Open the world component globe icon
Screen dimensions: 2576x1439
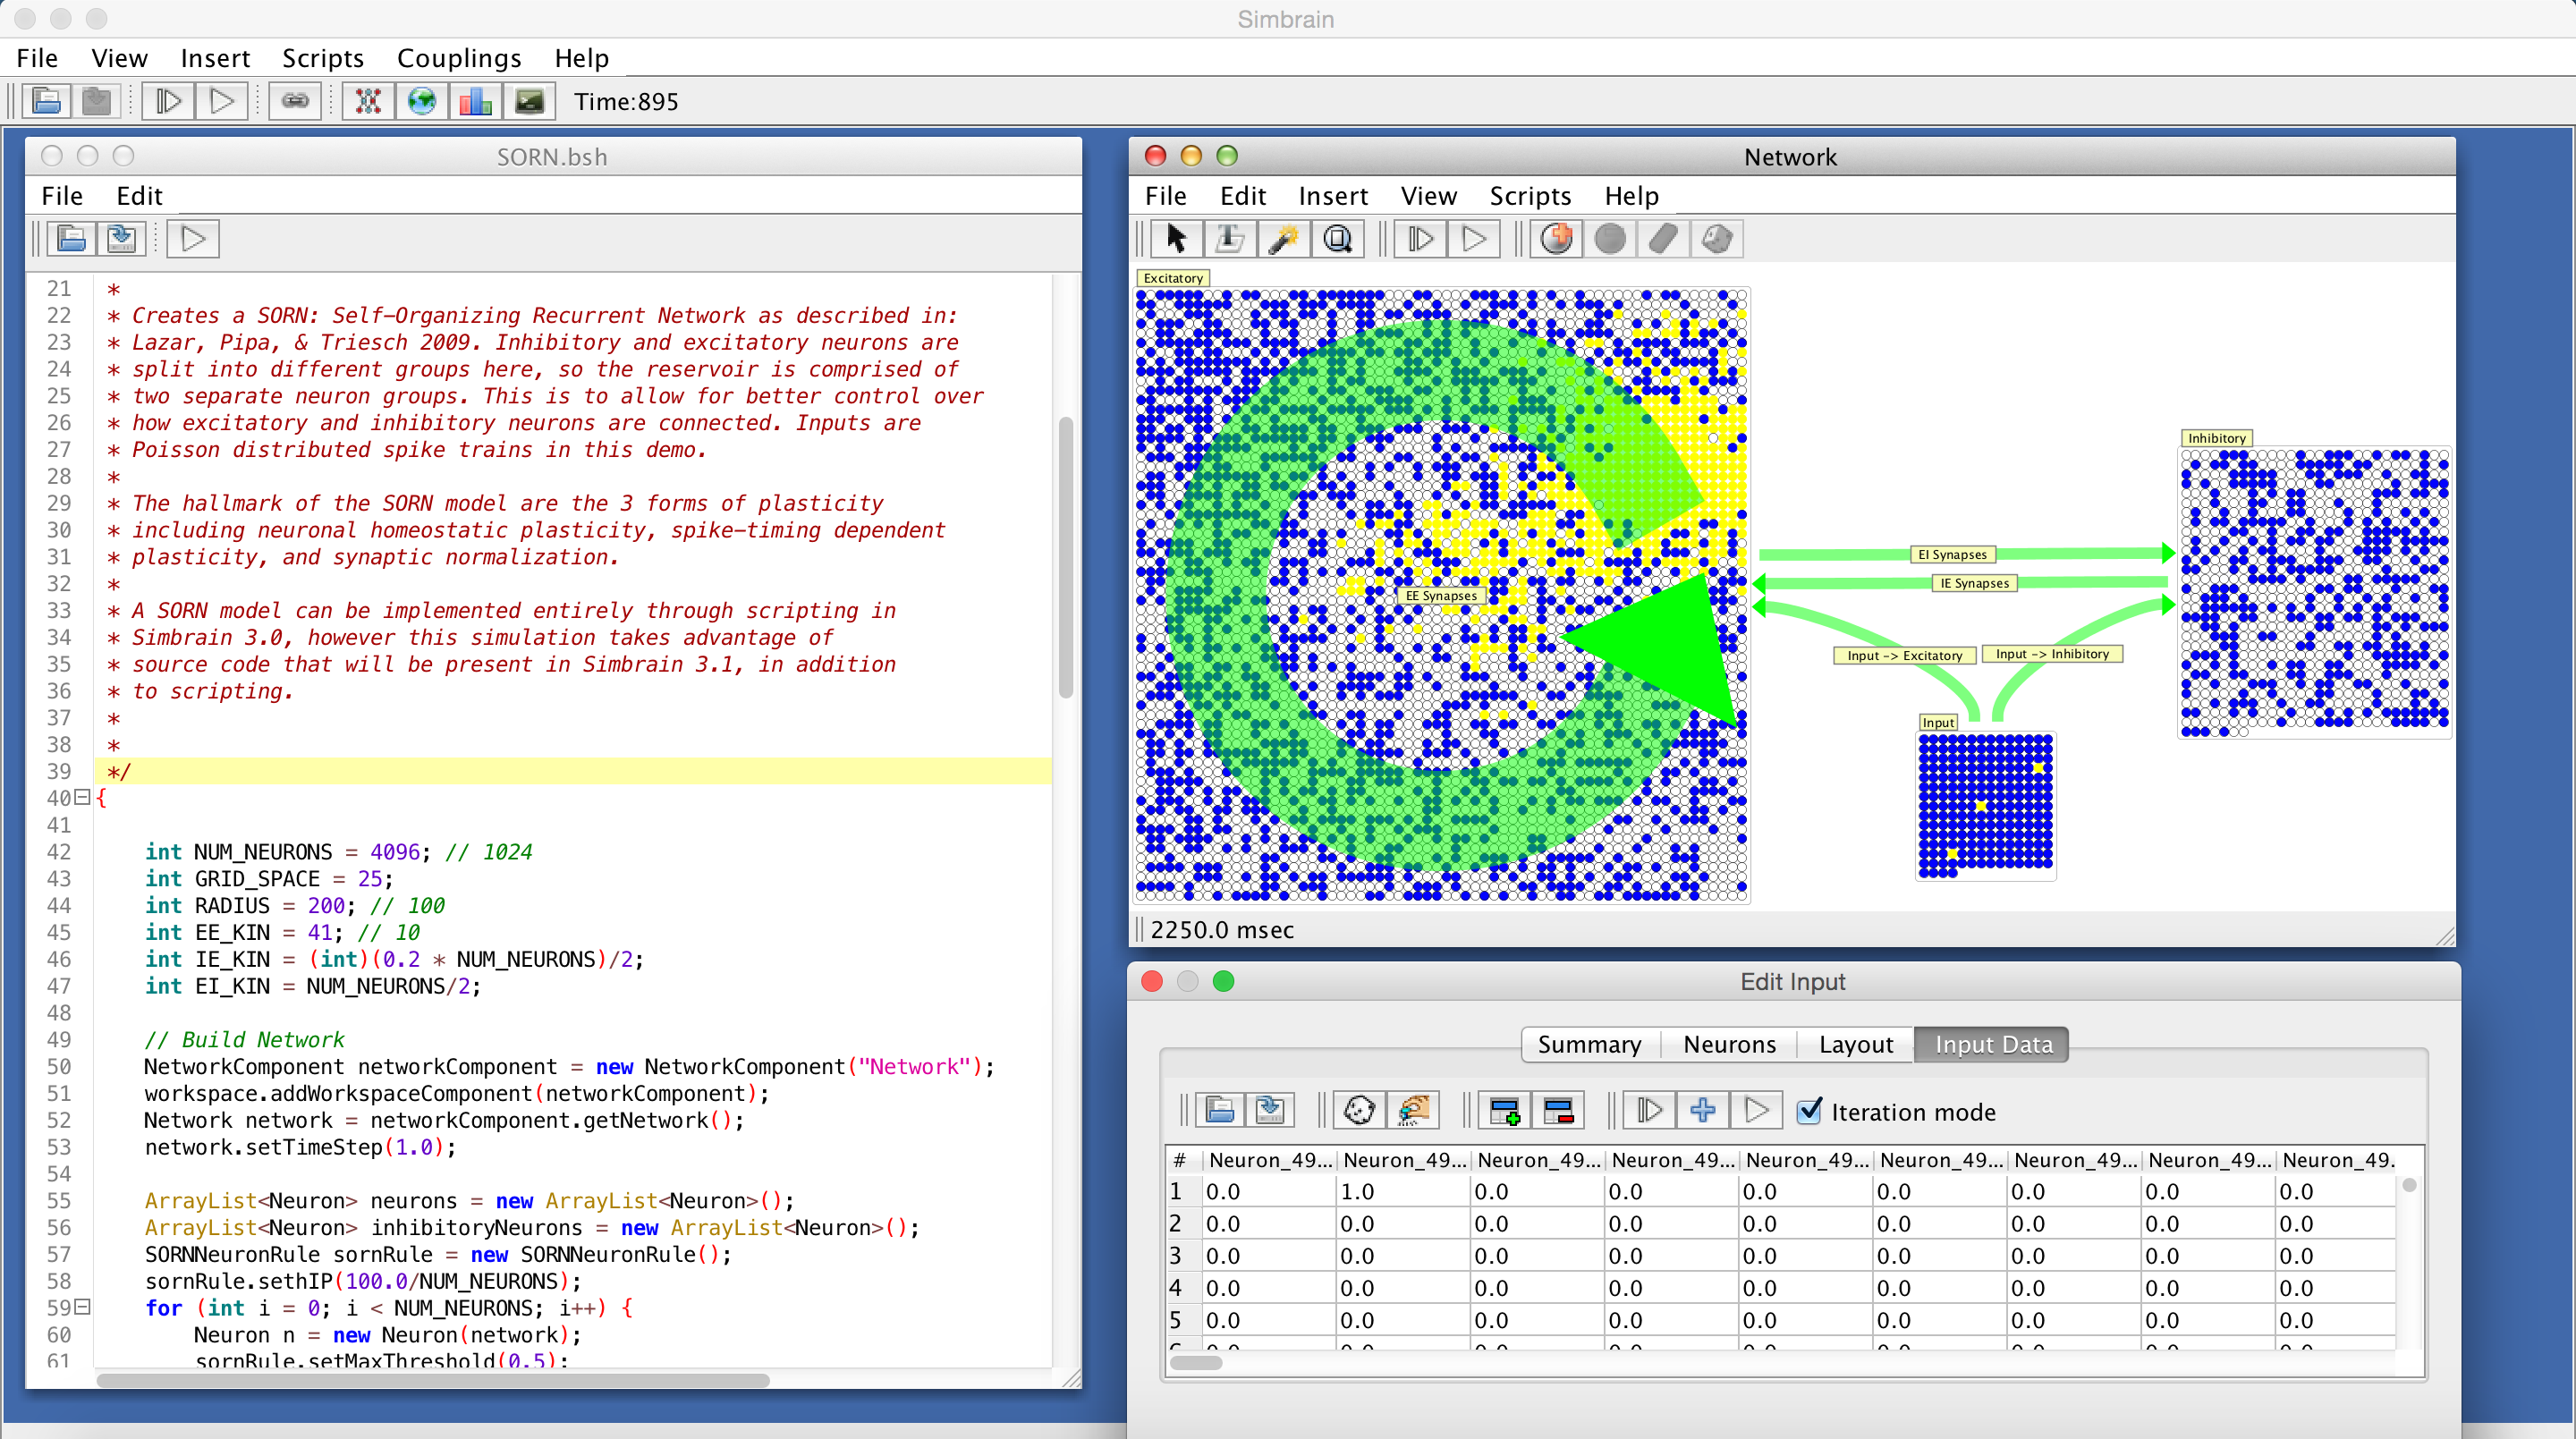pyautogui.click(x=422, y=101)
